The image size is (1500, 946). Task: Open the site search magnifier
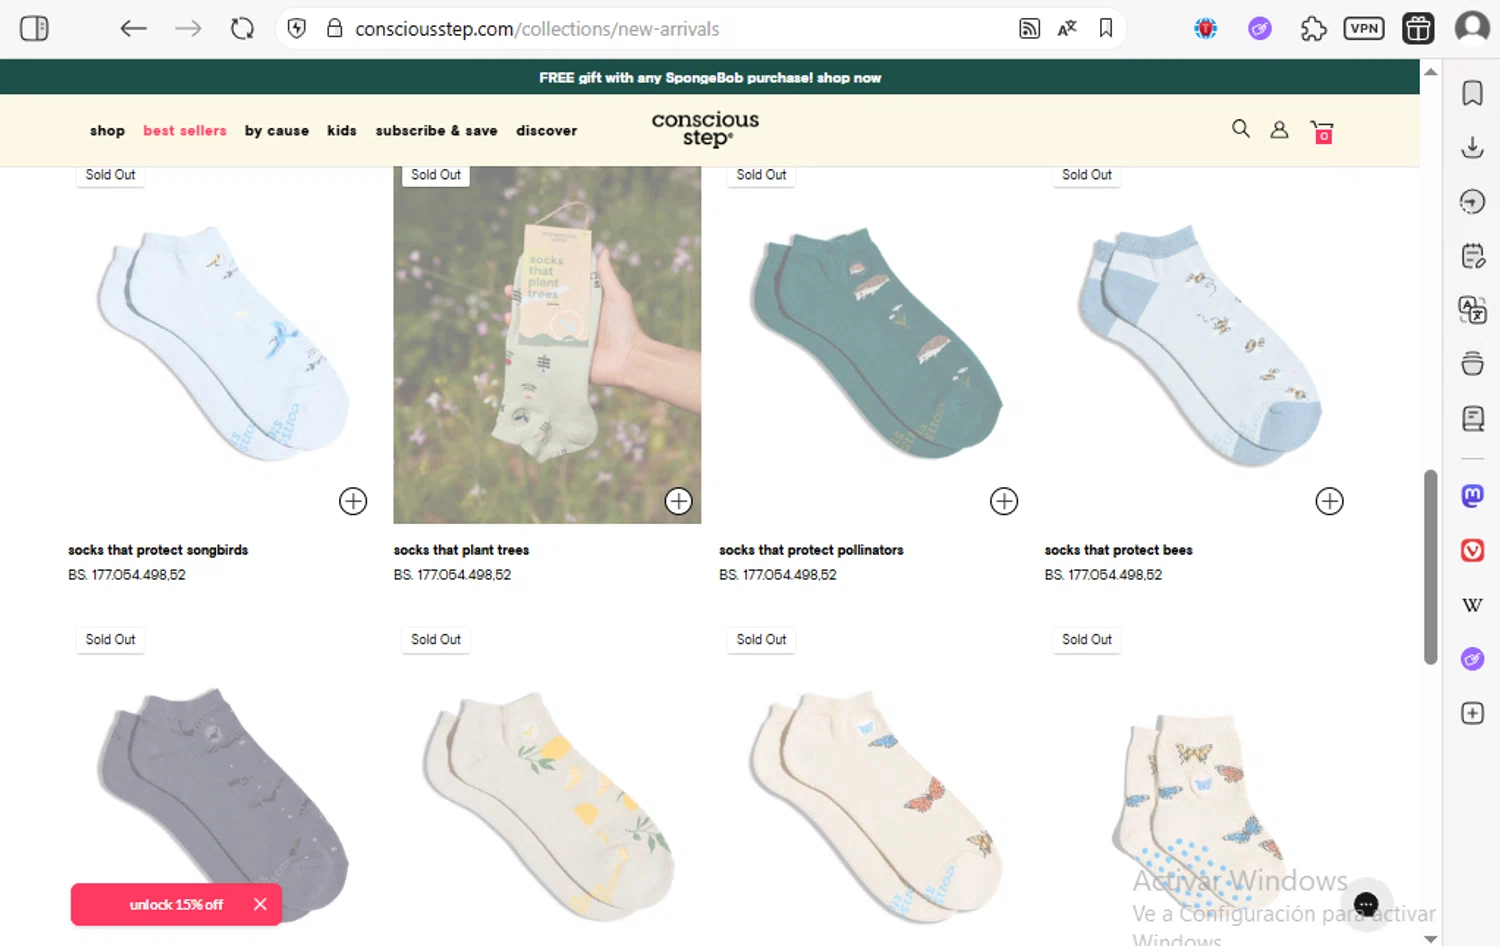(x=1241, y=129)
